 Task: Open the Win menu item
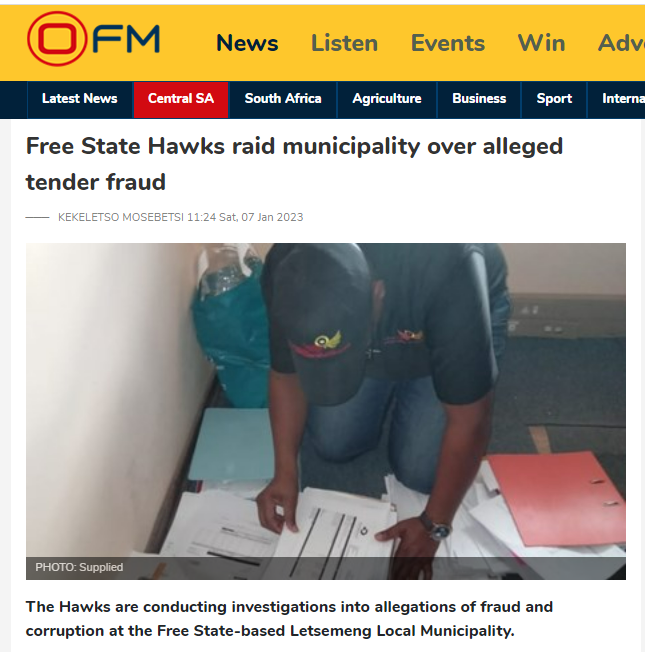click(x=541, y=43)
